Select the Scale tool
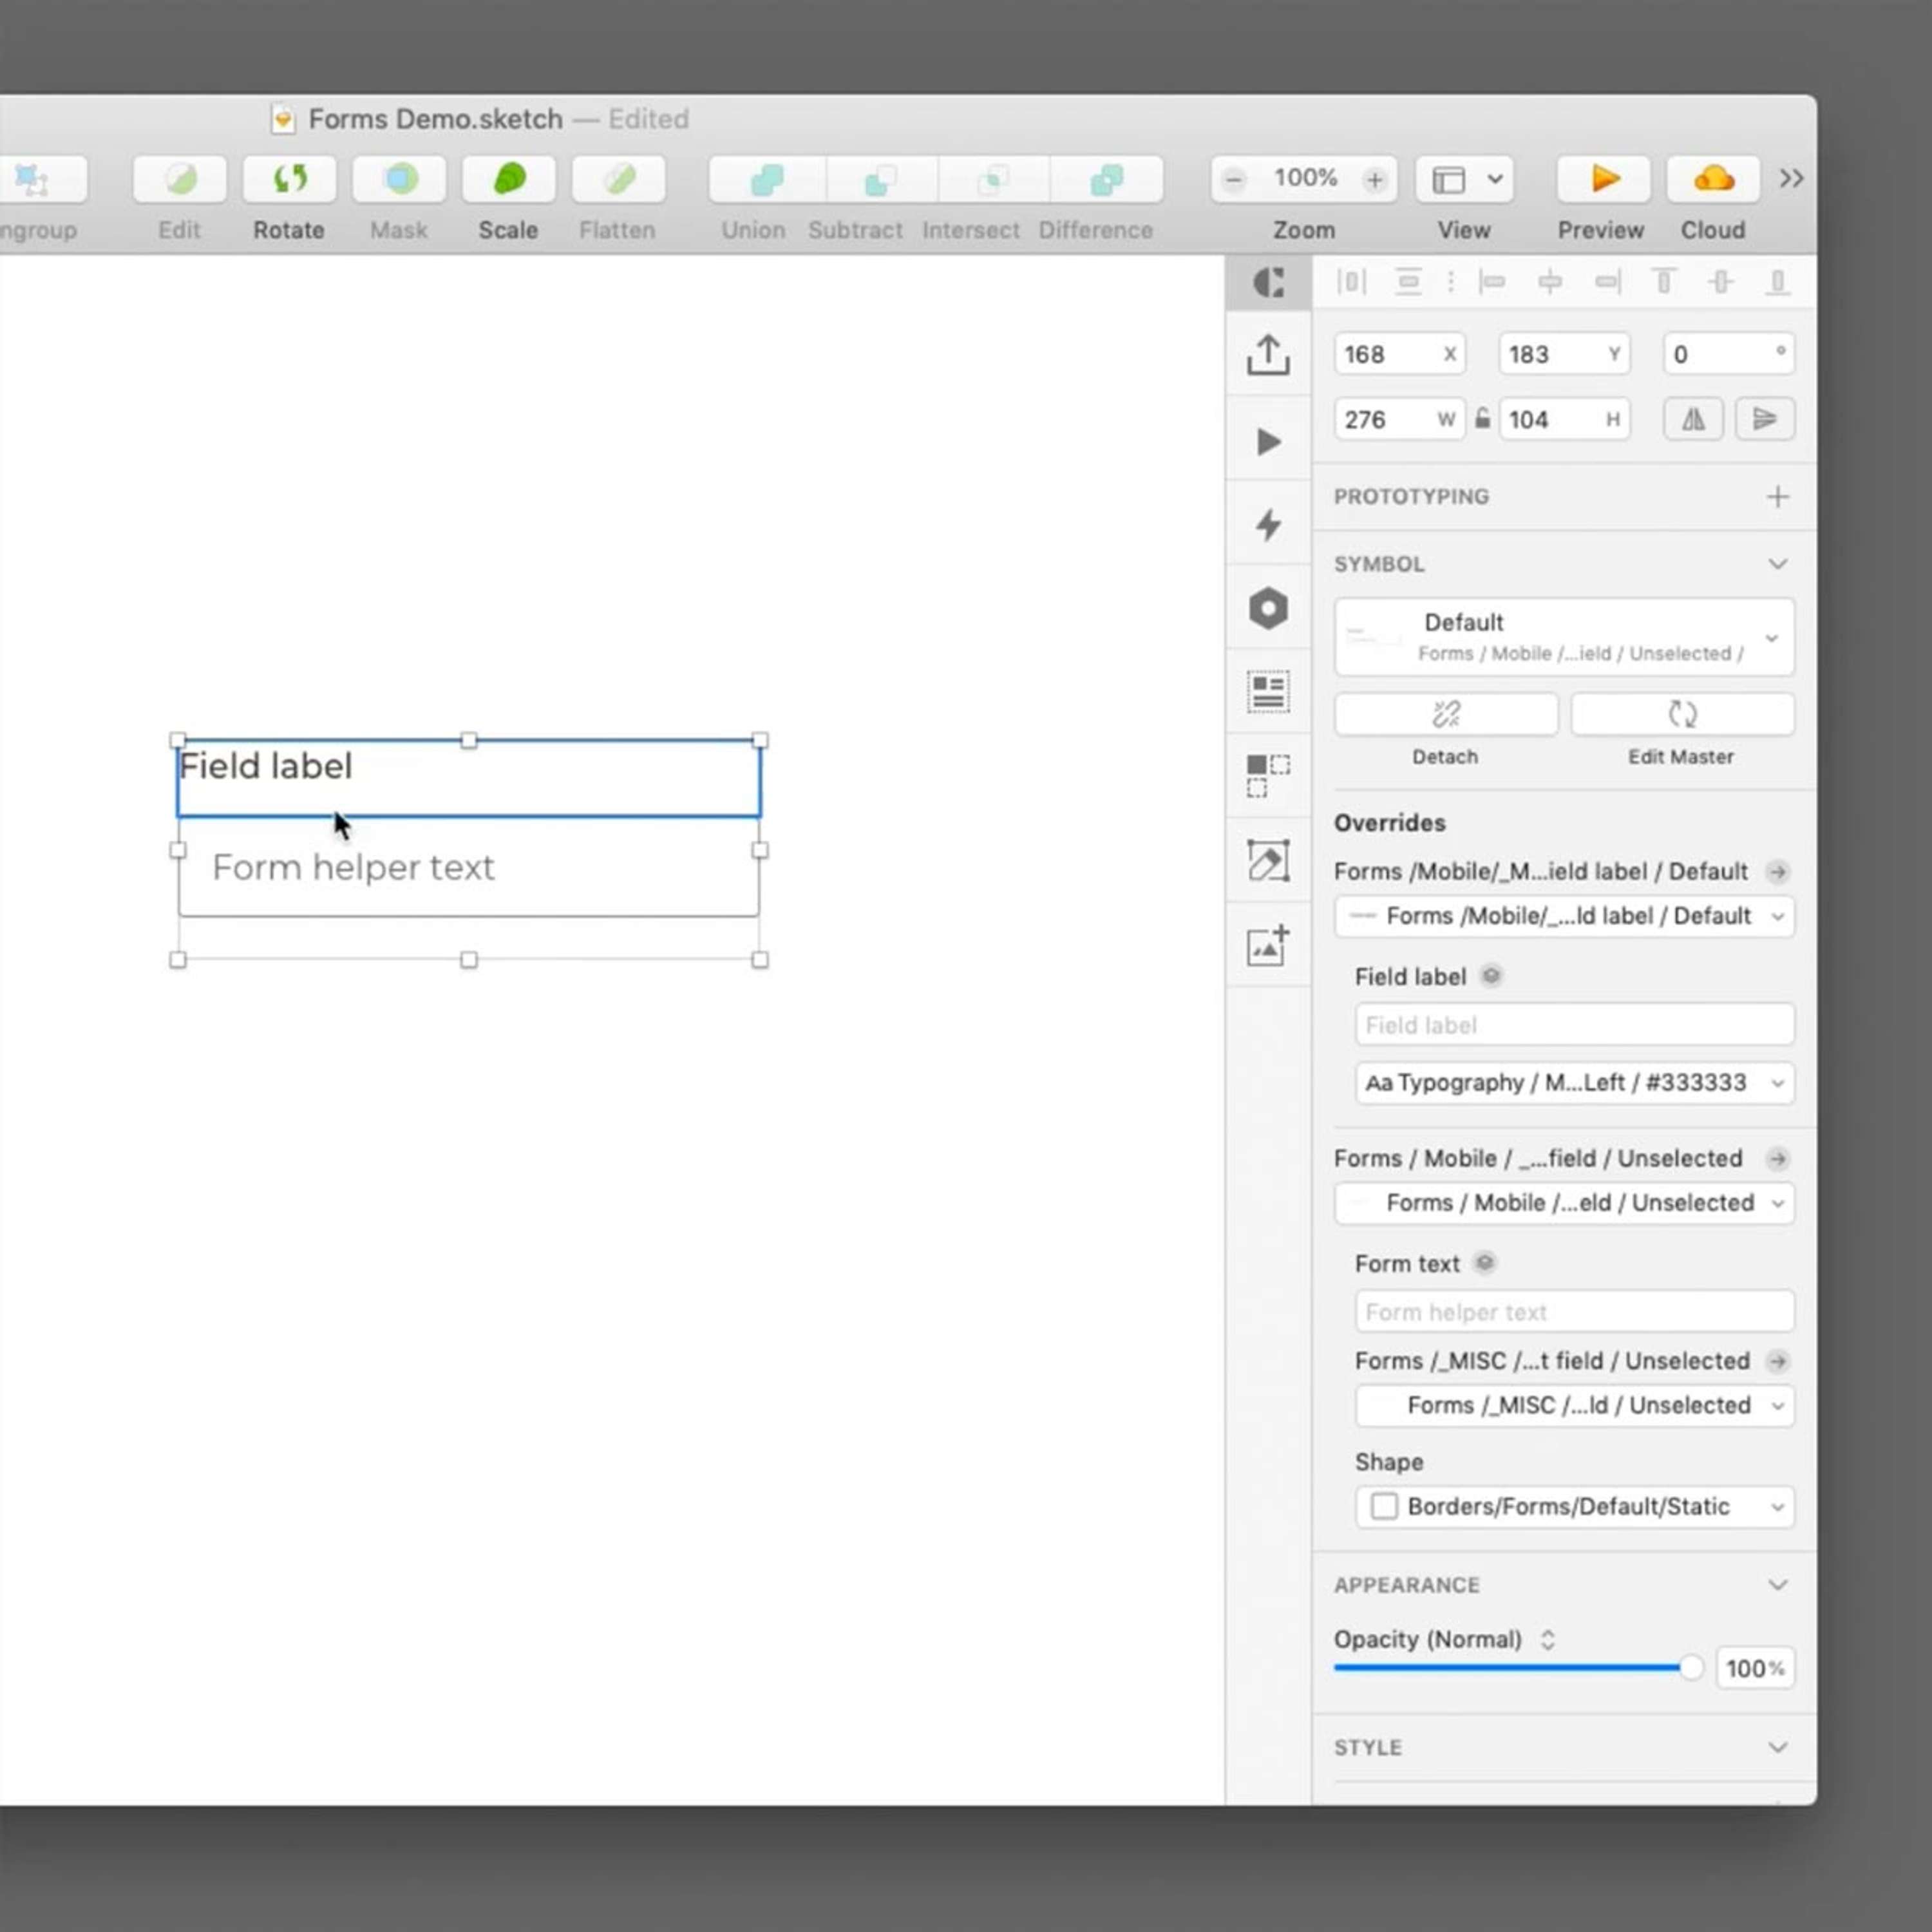Image resolution: width=1932 pixels, height=1932 pixels. click(x=508, y=180)
